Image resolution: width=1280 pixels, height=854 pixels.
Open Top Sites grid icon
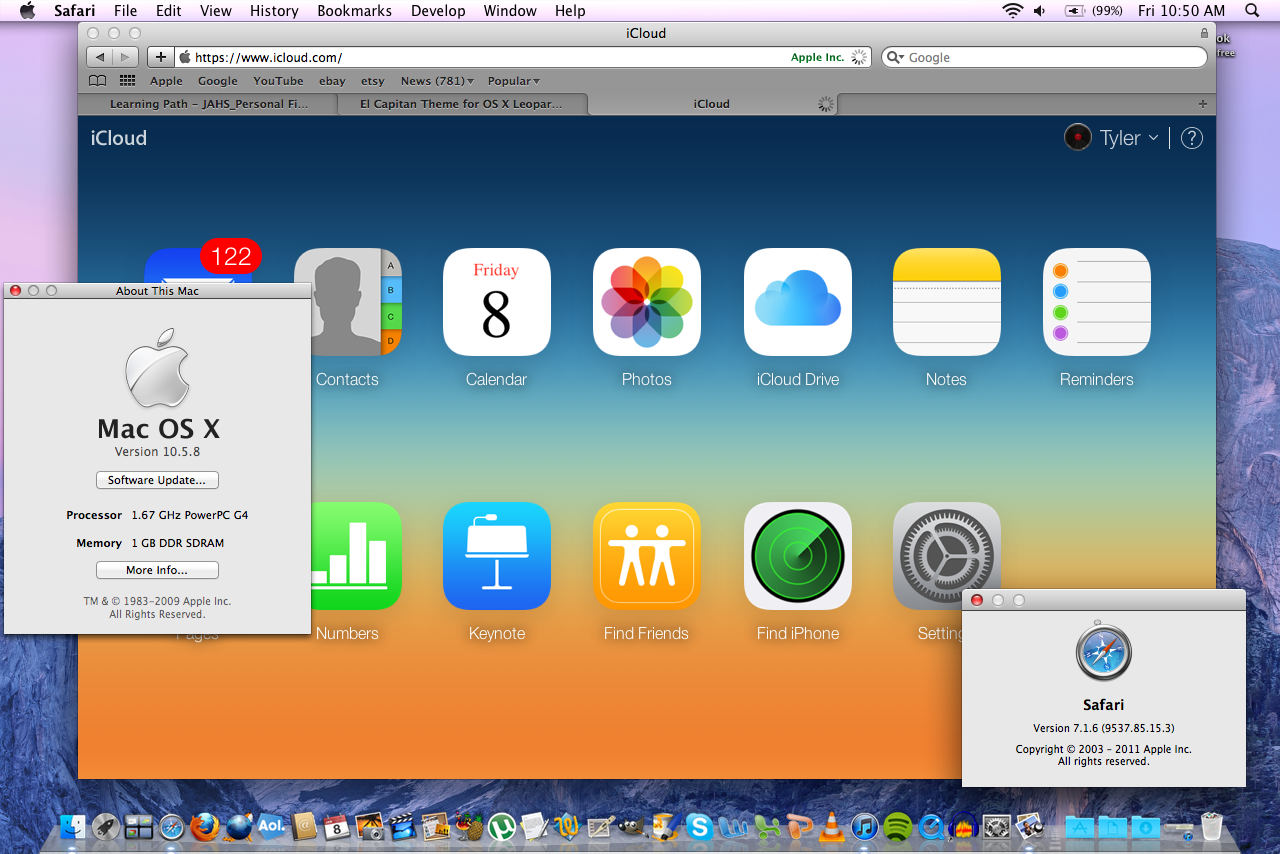click(x=127, y=81)
